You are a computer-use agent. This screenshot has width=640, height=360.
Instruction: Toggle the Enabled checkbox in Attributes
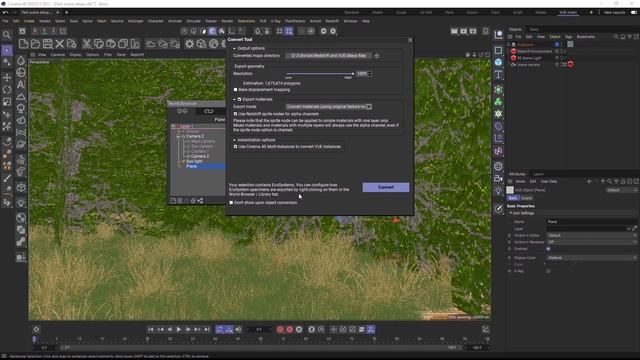point(548,249)
